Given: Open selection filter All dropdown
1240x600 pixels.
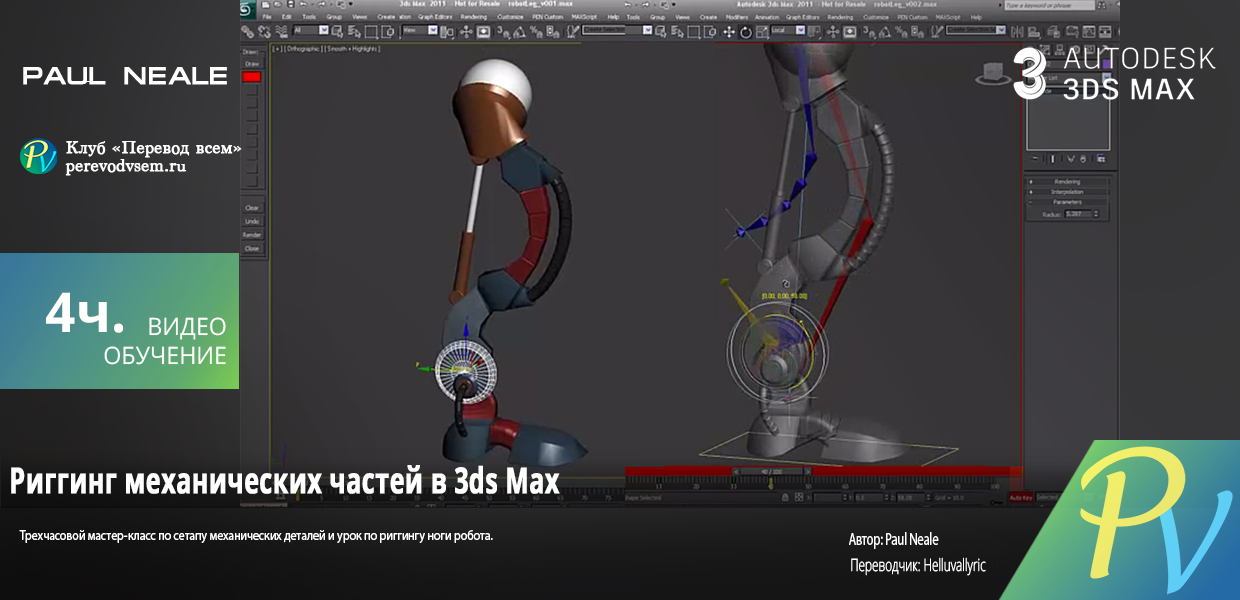Looking at the screenshot, I should (311, 30).
